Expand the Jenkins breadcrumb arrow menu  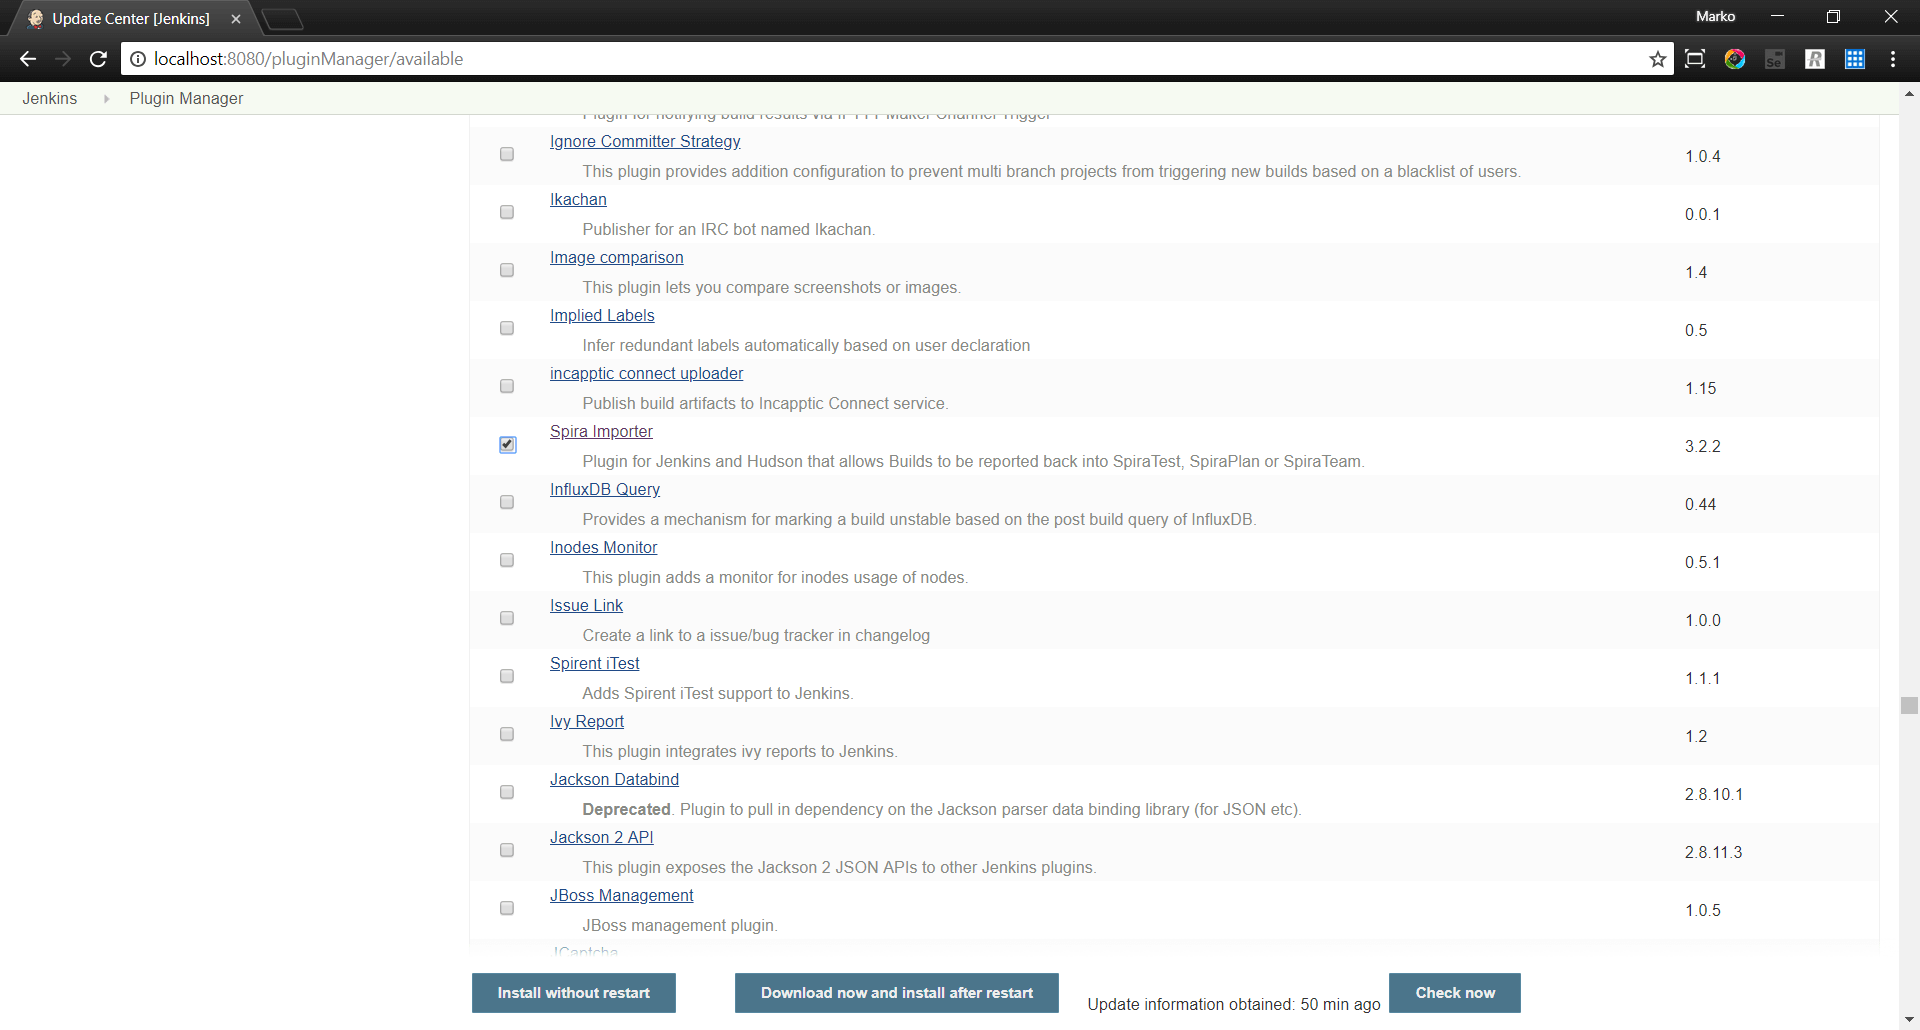(x=106, y=98)
